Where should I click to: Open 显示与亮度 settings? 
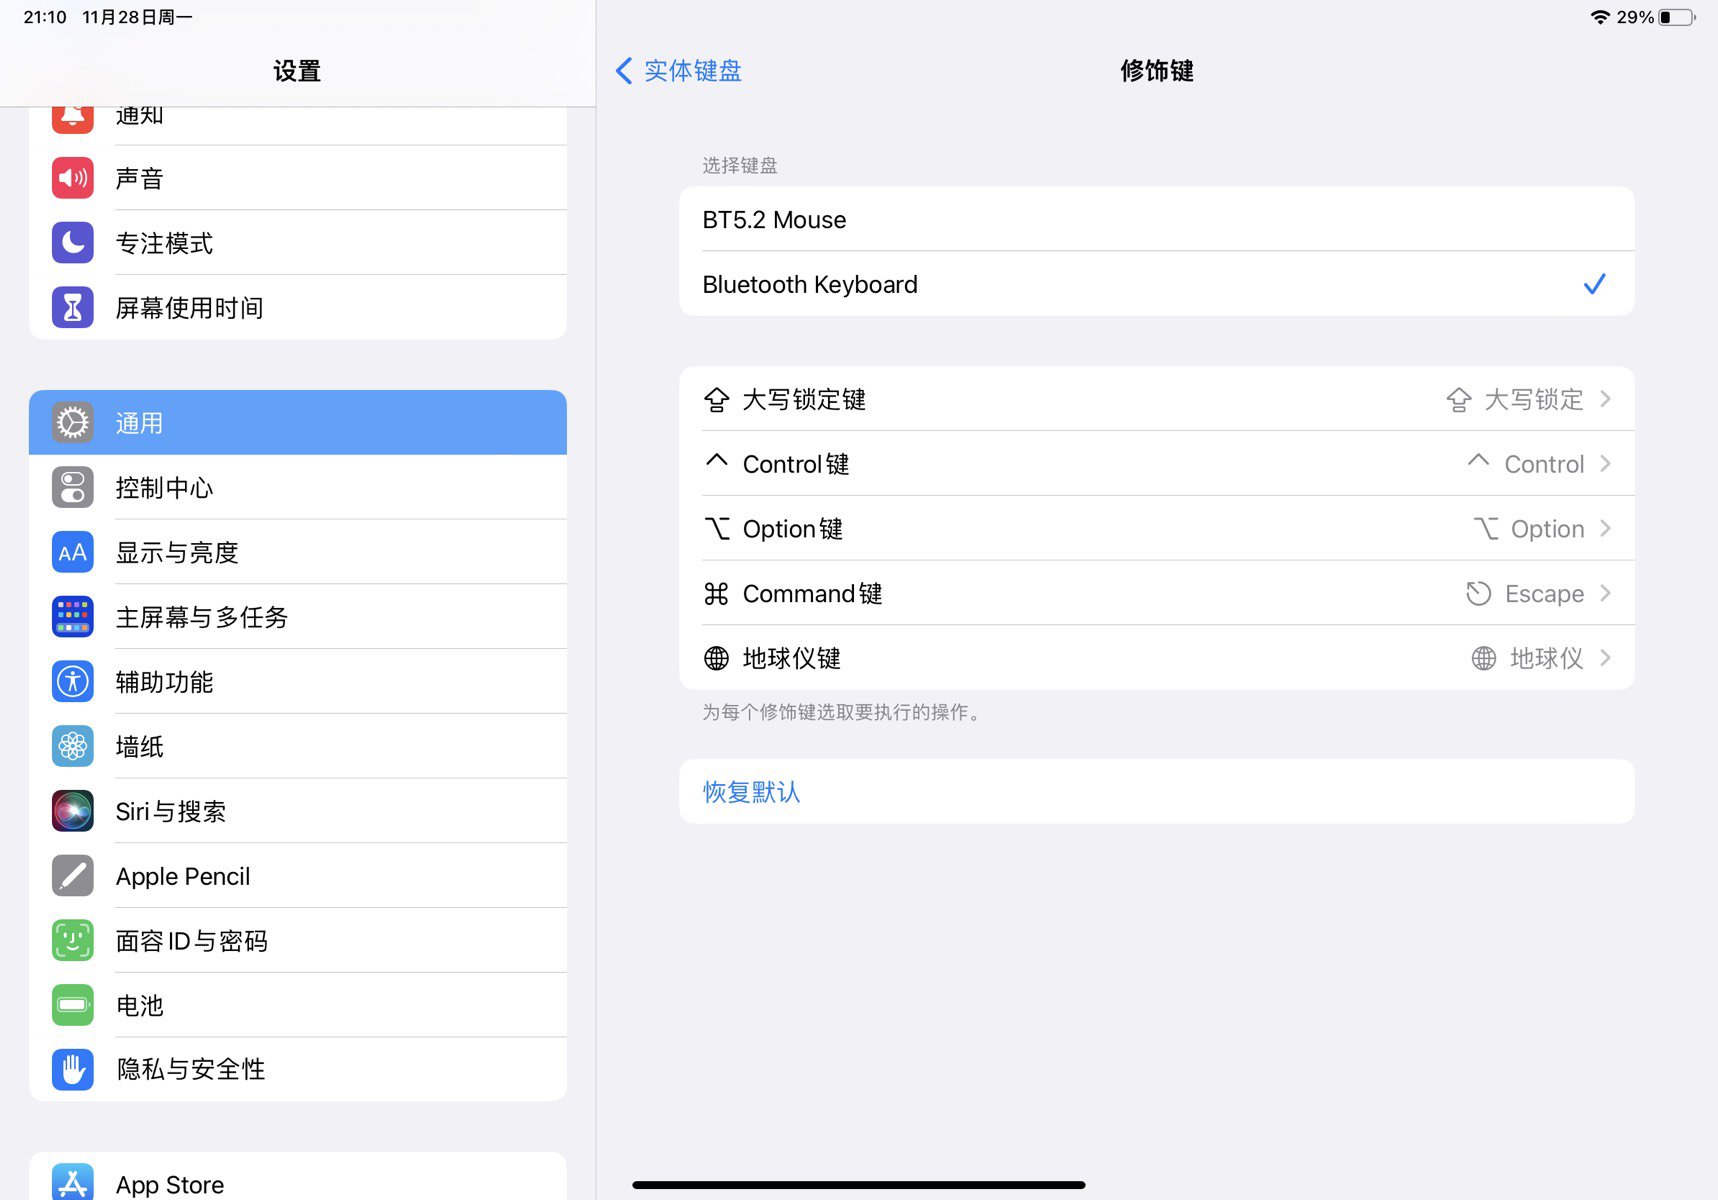coord(298,552)
